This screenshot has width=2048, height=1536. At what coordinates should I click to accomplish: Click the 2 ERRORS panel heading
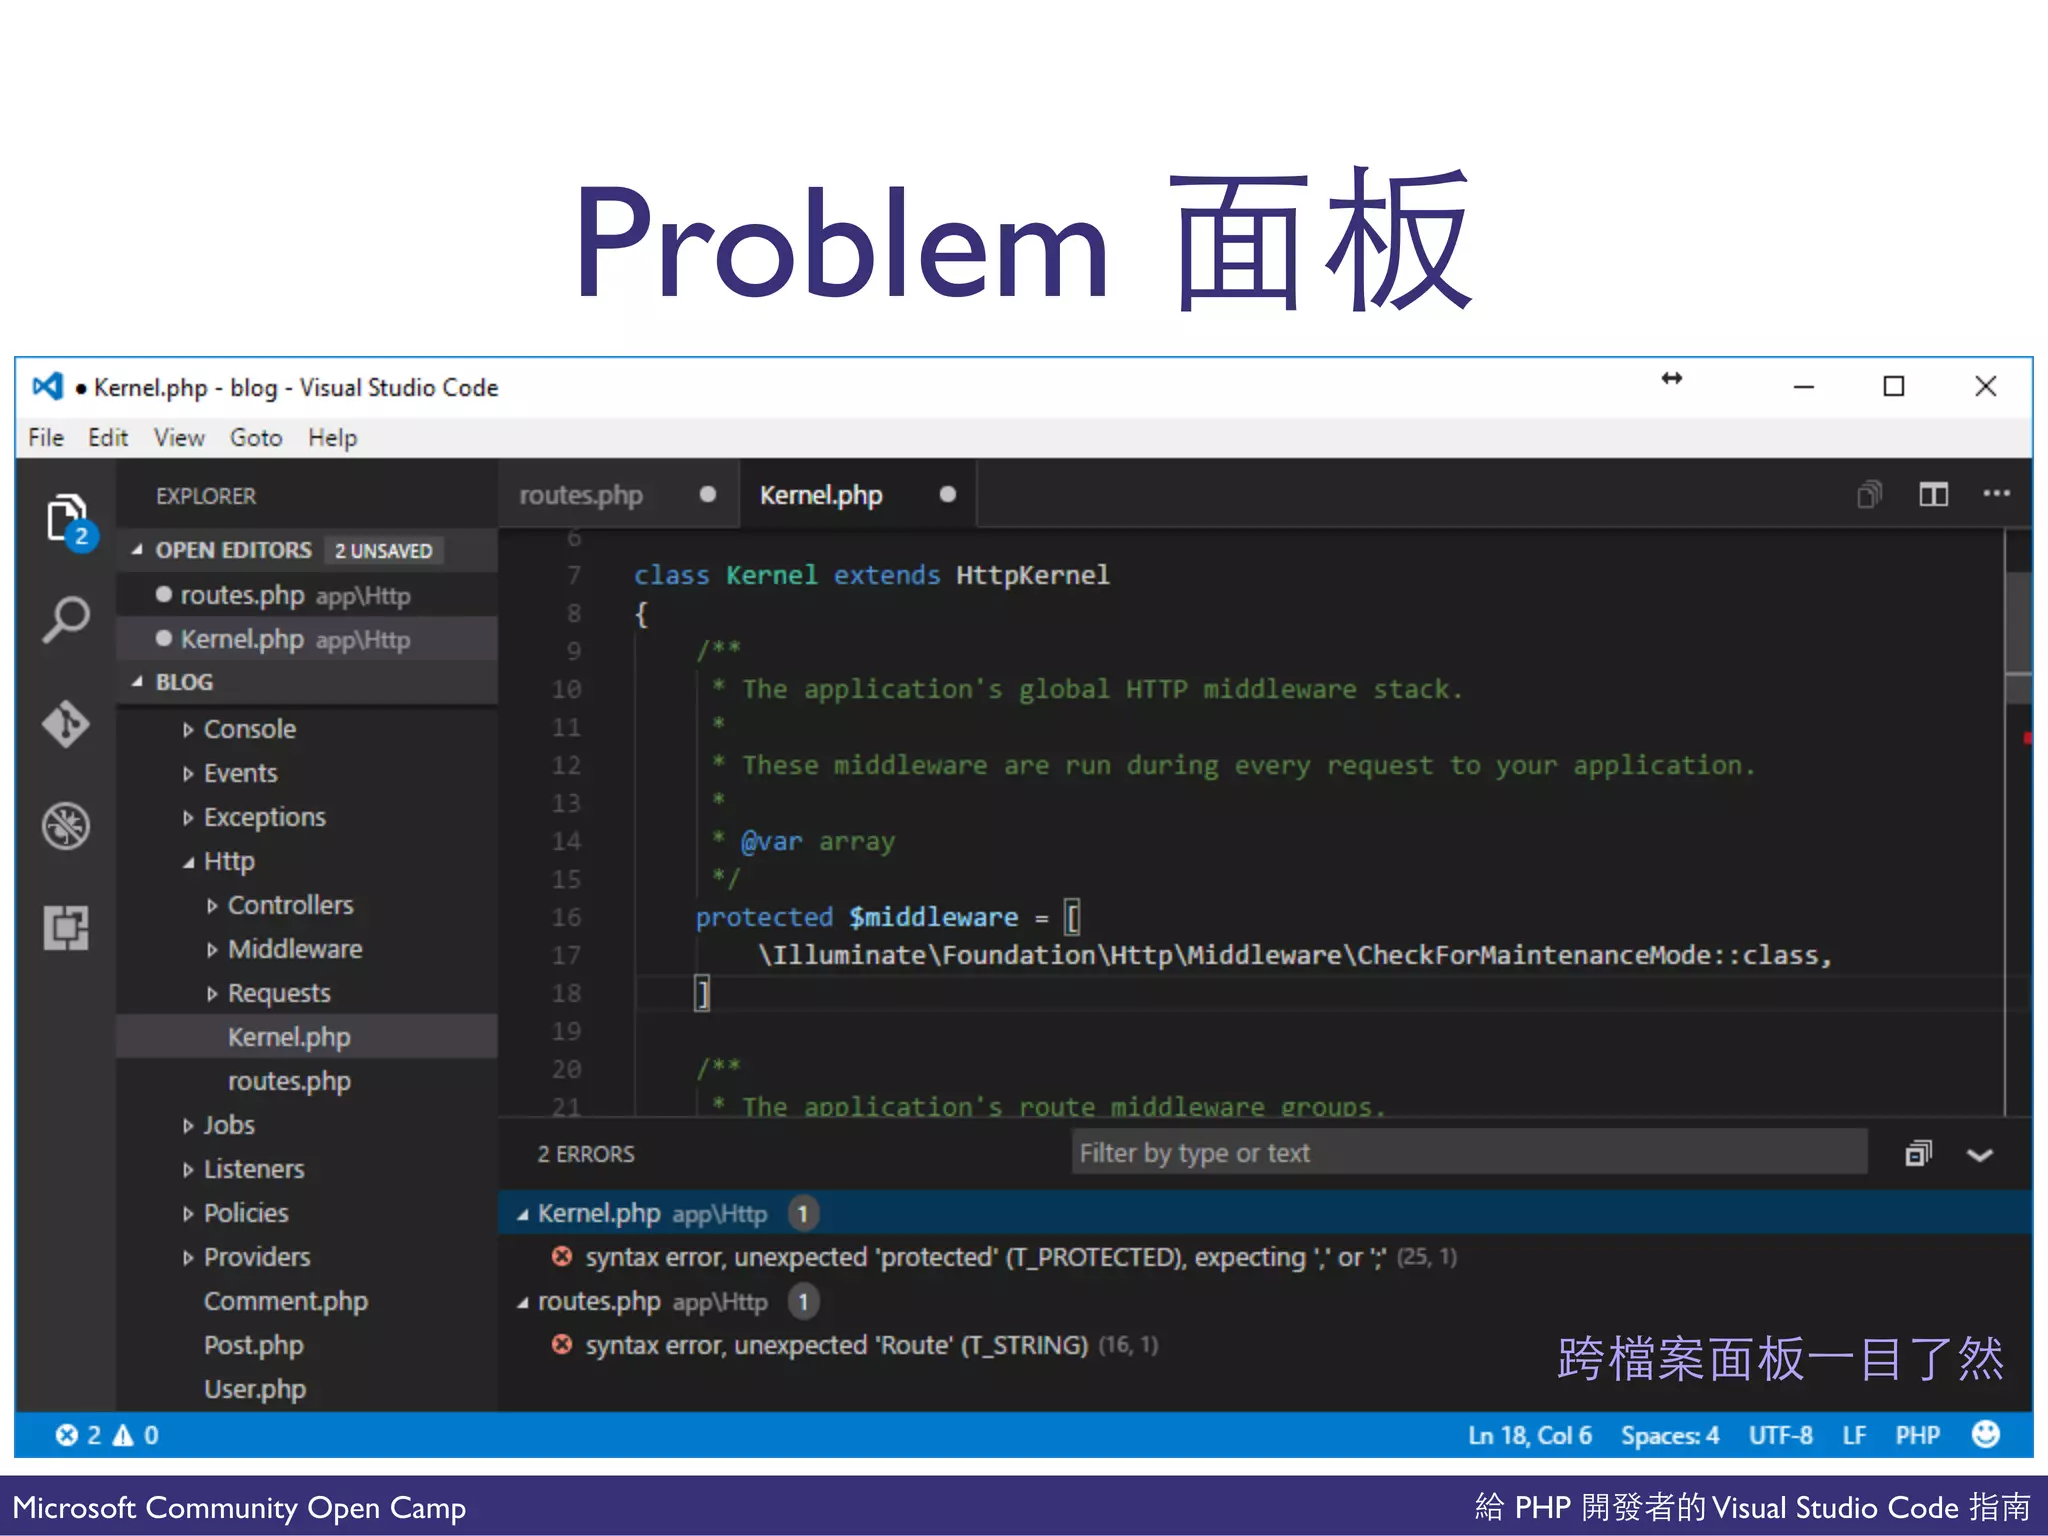click(586, 1153)
